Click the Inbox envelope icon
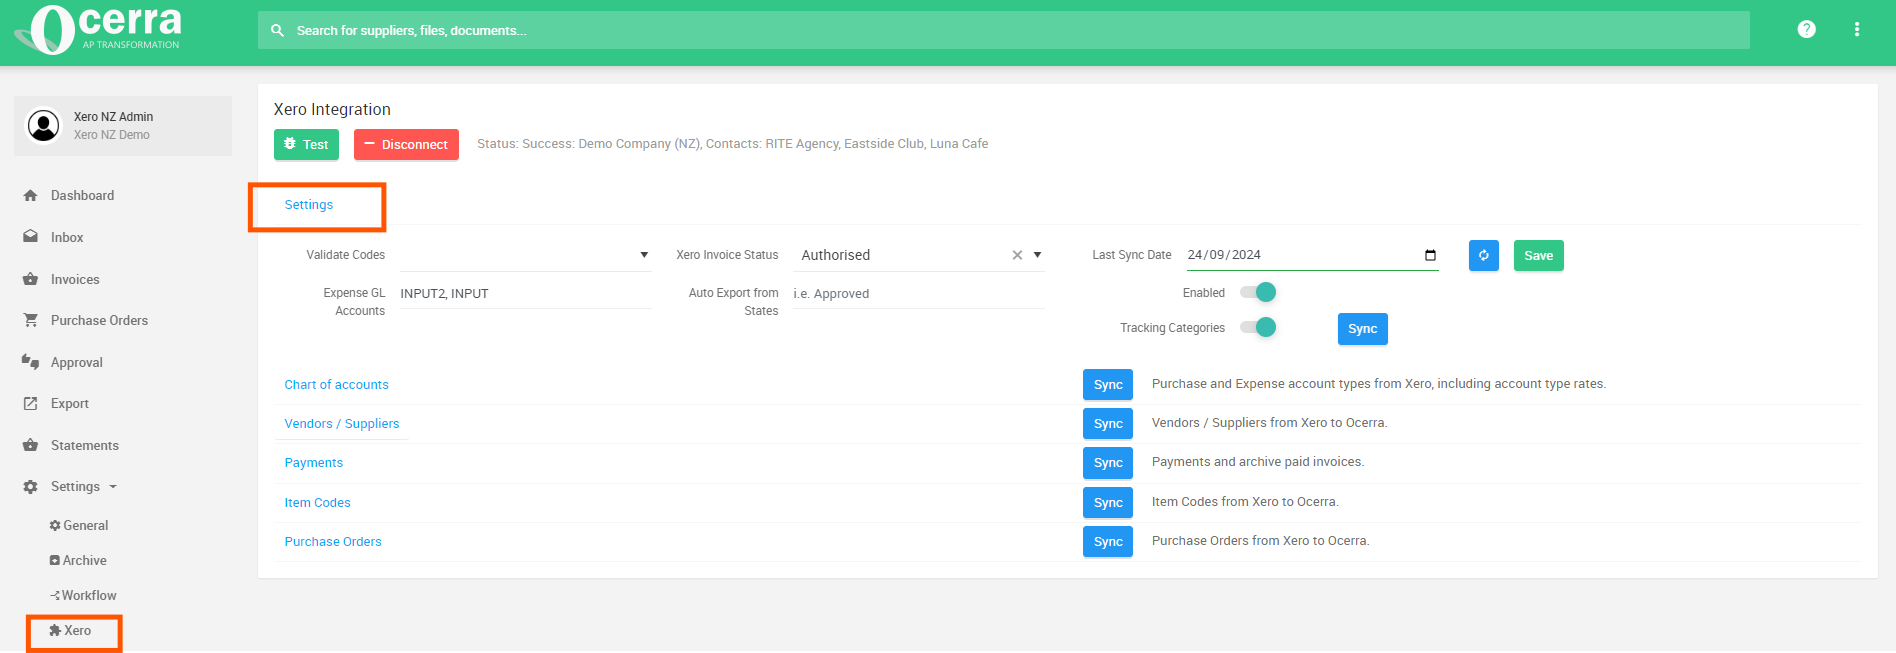1896x653 pixels. (x=30, y=237)
